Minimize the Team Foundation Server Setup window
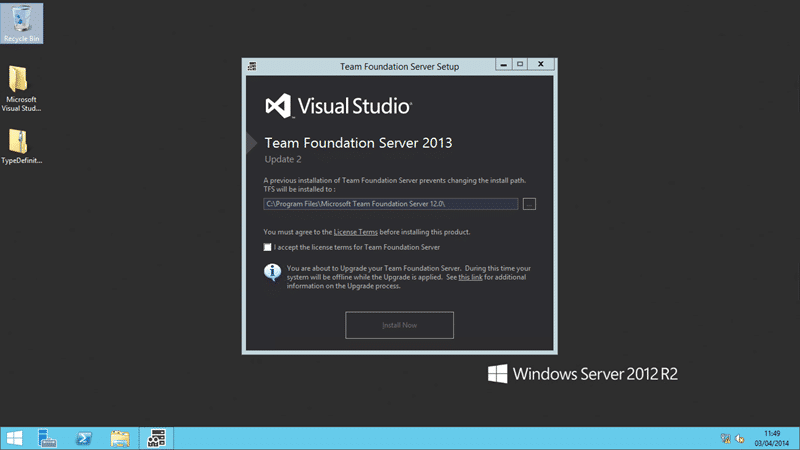The image size is (800, 450). pyautogui.click(x=504, y=64)
